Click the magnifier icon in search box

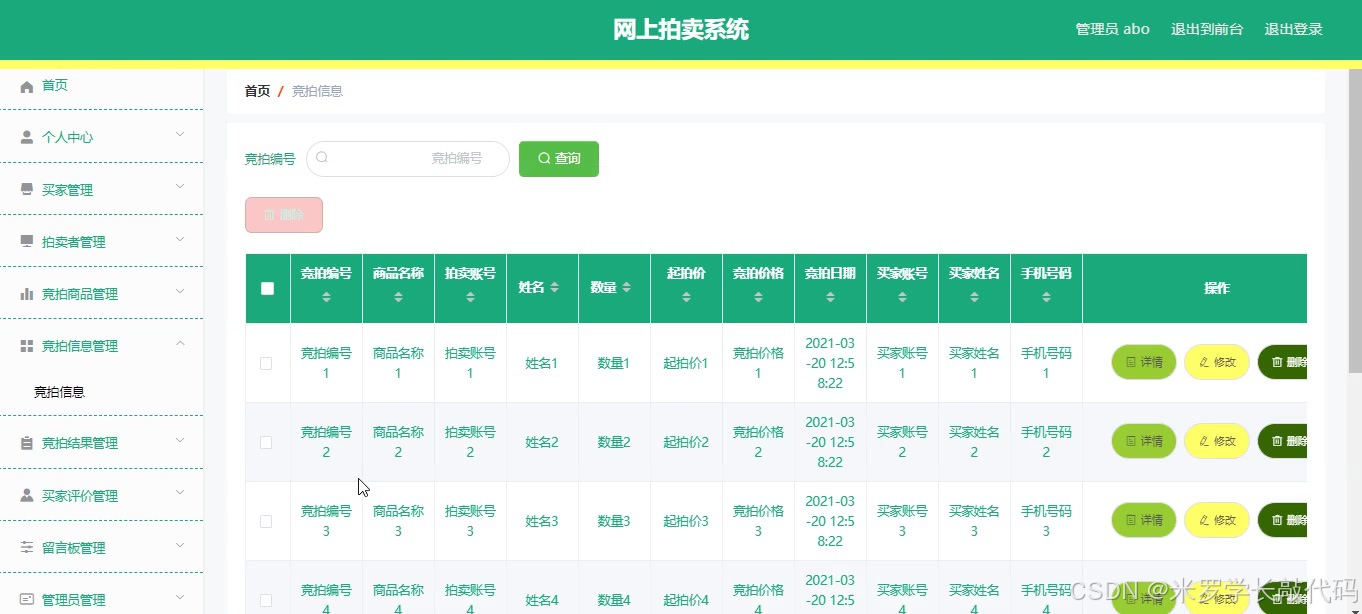(x=322, y=158)
